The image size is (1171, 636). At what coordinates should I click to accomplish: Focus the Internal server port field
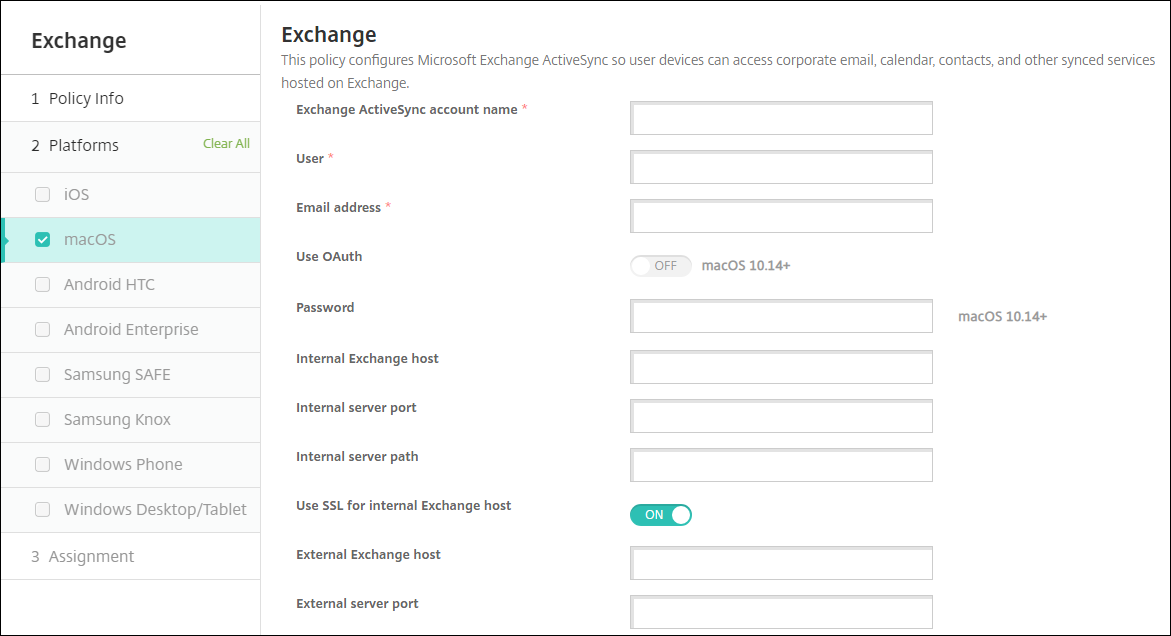pos(781,417)
